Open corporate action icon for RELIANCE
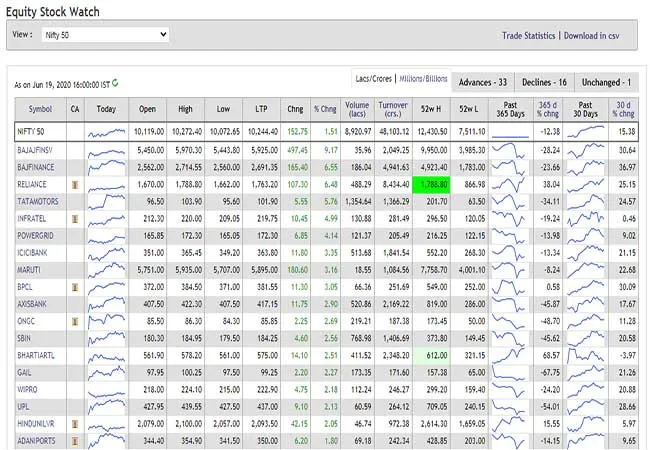The image size is (650, 450). [x=75, y=185]
